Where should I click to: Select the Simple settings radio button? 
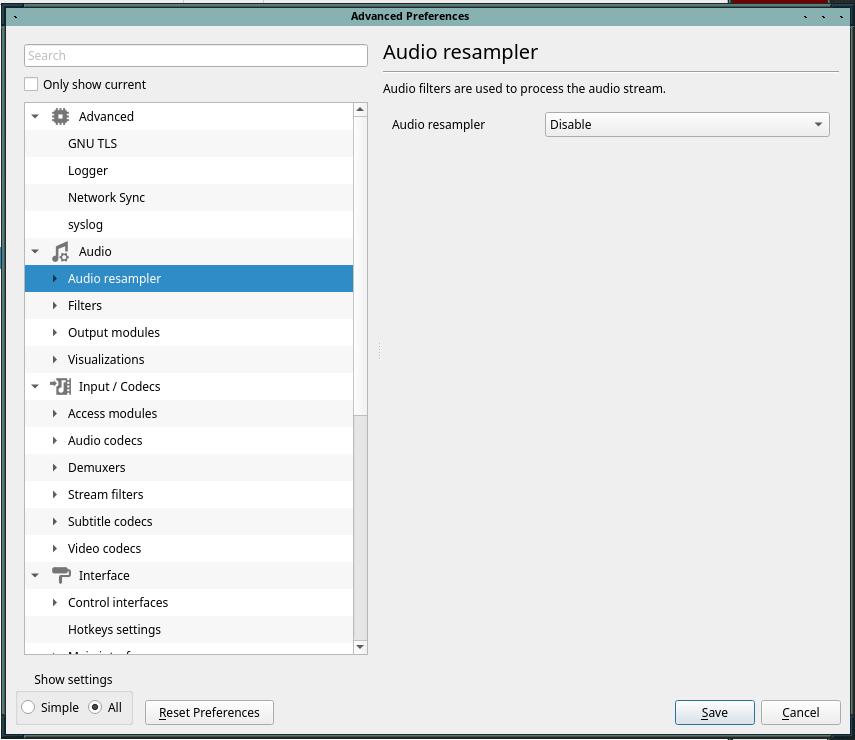28,707
